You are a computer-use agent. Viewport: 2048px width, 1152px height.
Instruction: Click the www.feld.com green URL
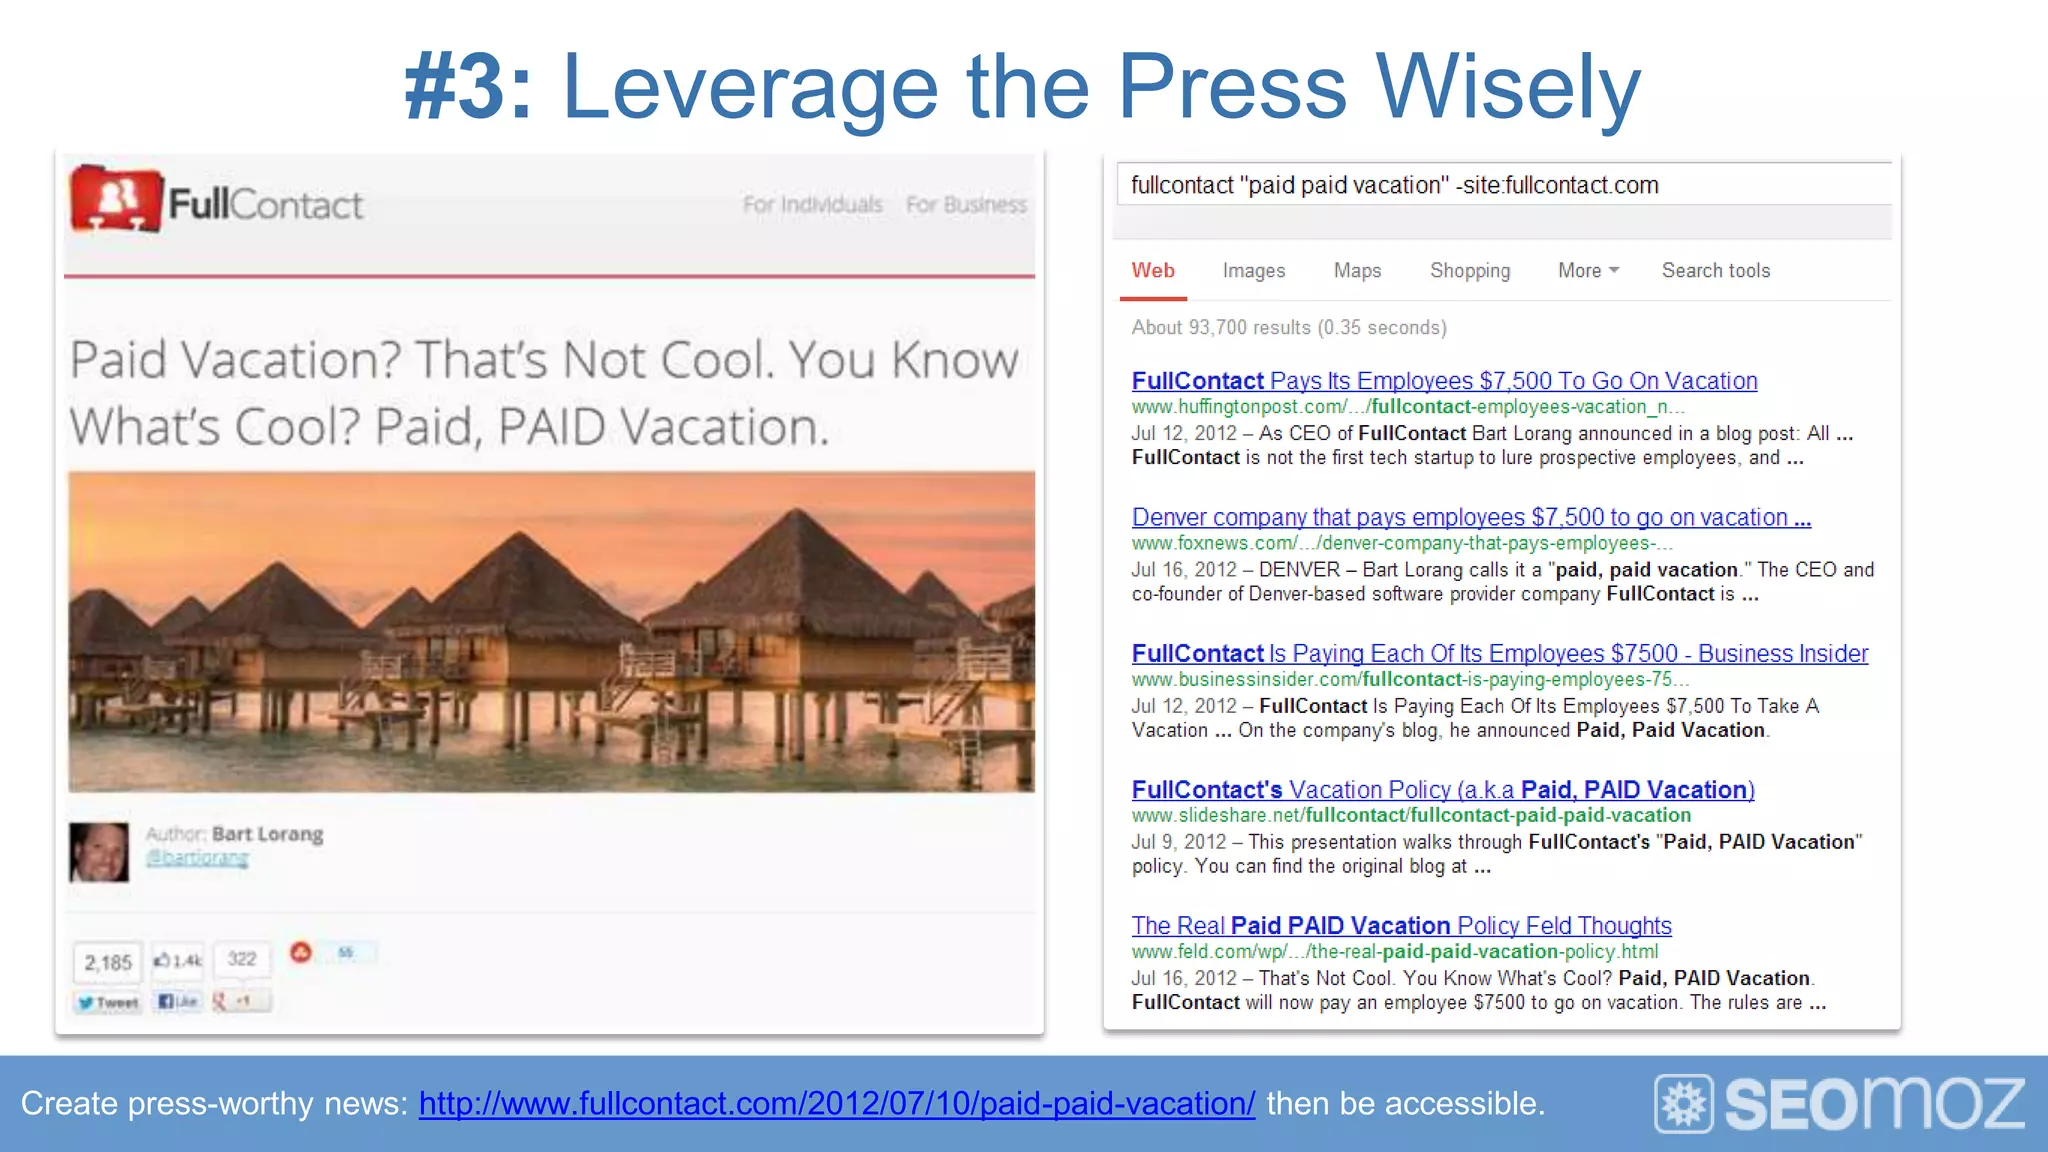click(1394, 951)
